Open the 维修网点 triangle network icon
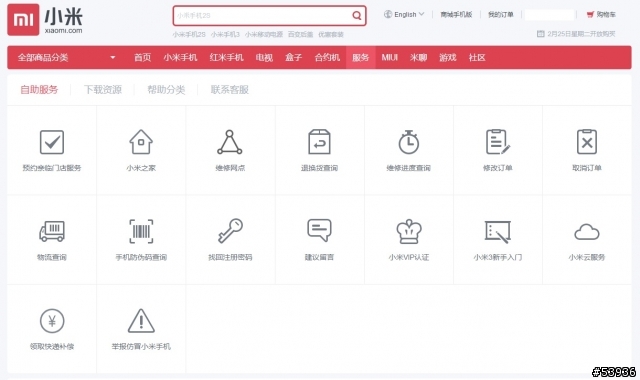Screen dimensions: 640x380 pos(230,142)
